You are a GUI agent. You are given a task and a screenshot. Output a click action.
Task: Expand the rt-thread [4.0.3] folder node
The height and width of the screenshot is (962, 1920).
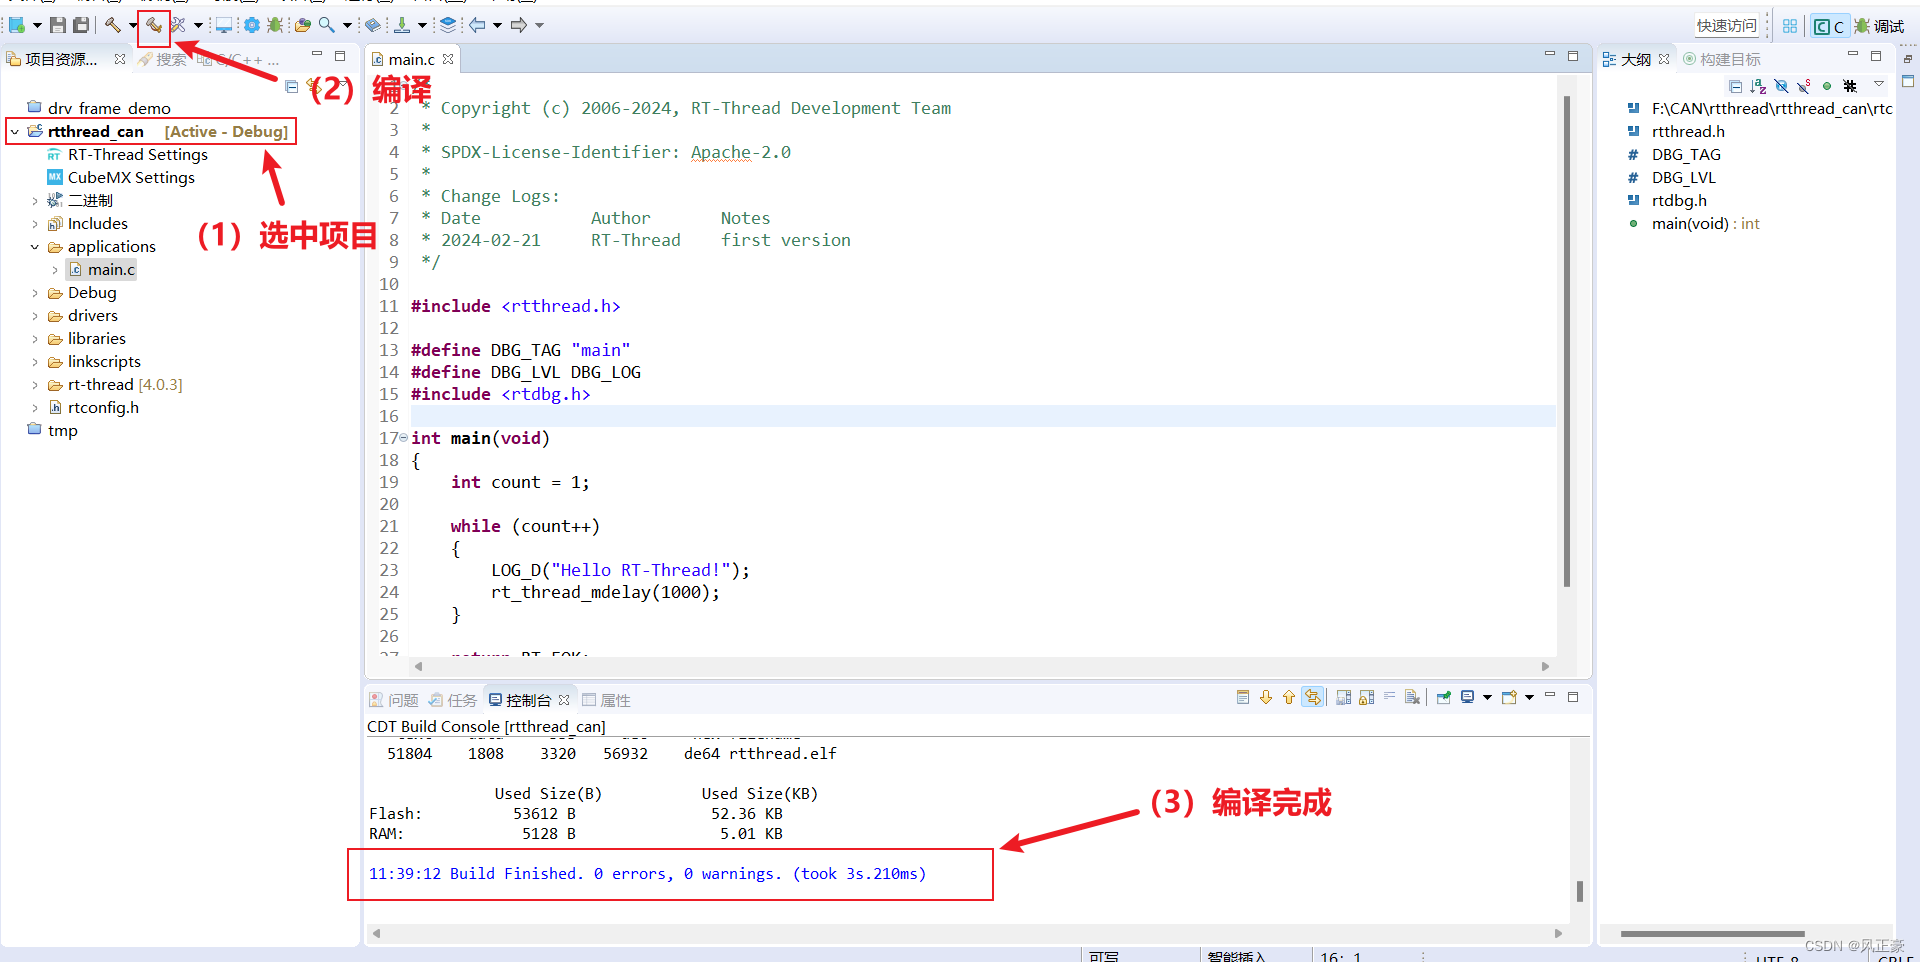(35, 385)
